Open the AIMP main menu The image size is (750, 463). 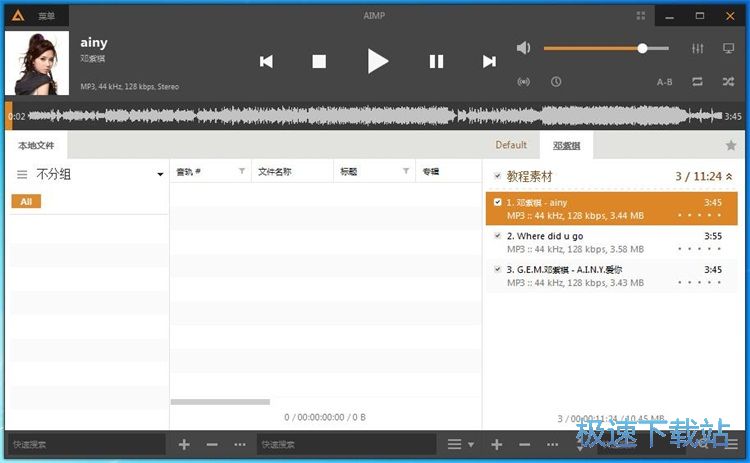[x=46, y=16]
